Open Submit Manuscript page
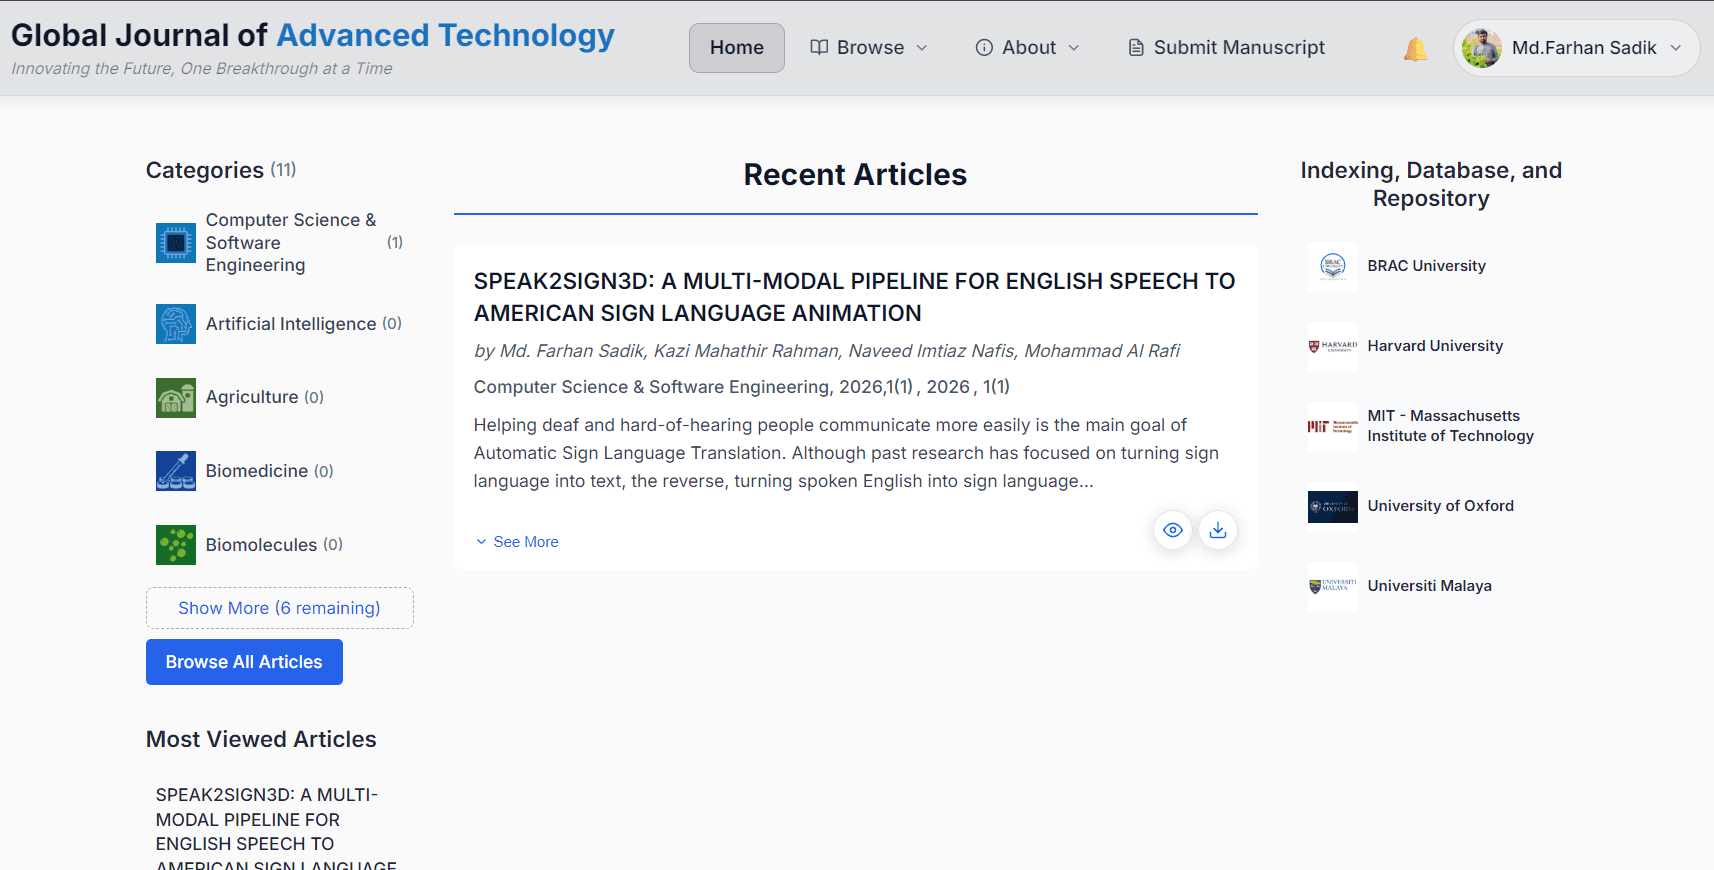This screenshot has width=1714, height=870. 1227,48
